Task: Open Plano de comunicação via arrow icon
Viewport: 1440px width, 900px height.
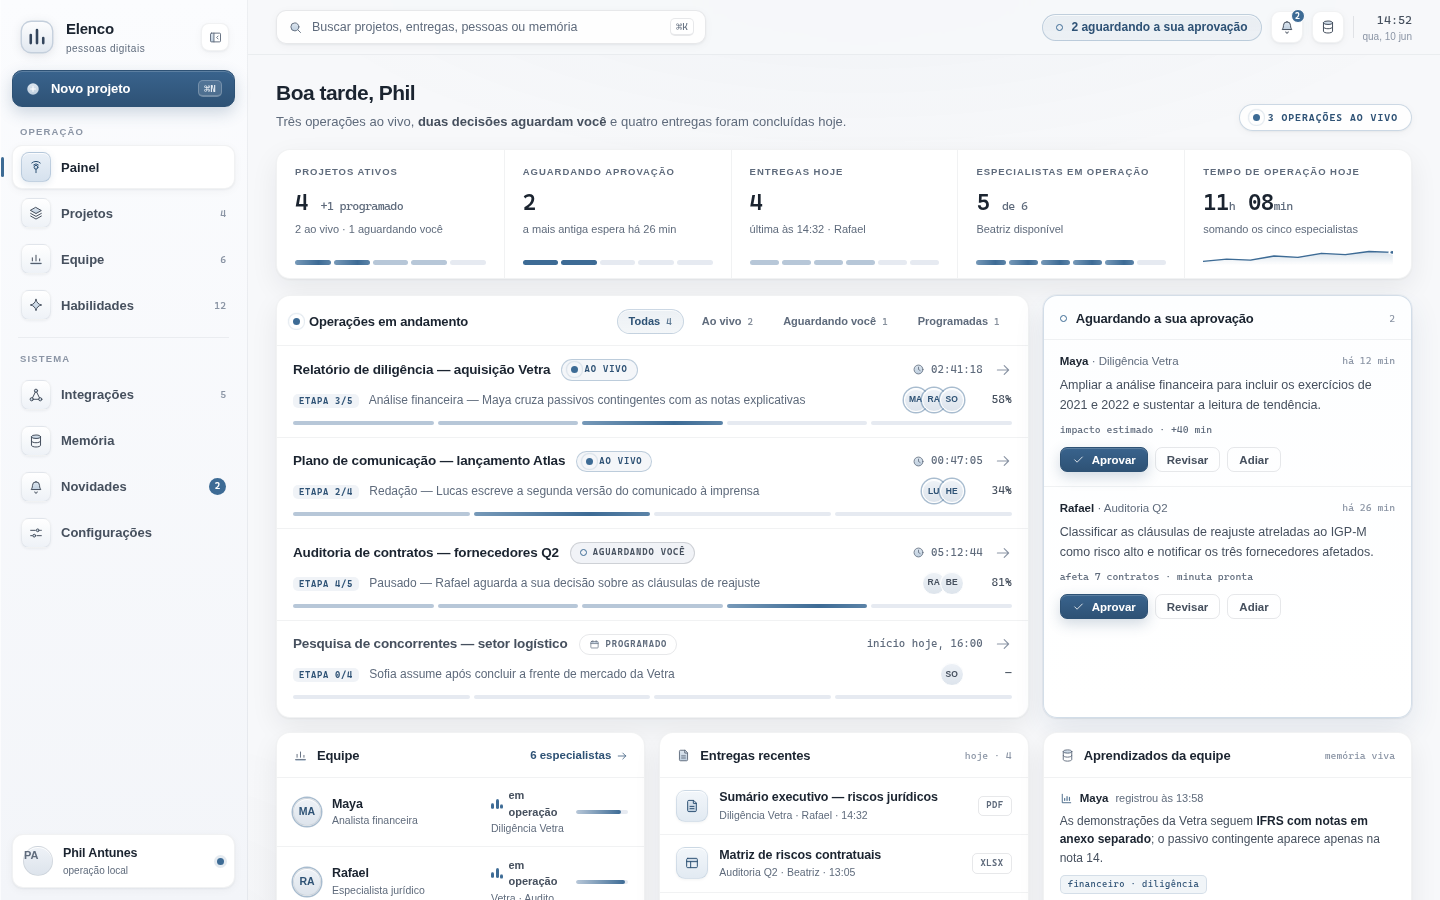Action: click(x=1003, y=461)
